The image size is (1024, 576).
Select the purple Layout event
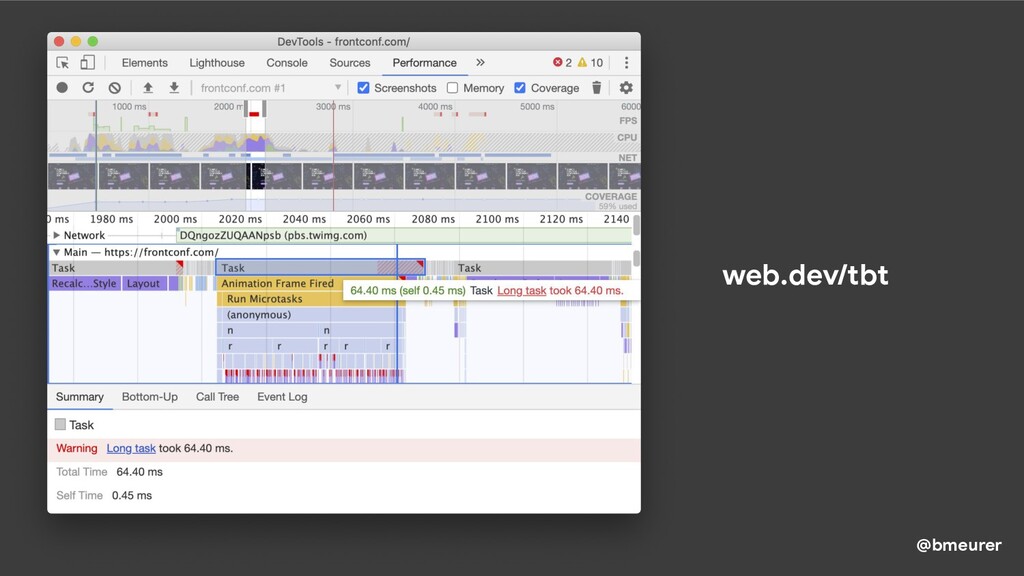click(x=144, y=283)
